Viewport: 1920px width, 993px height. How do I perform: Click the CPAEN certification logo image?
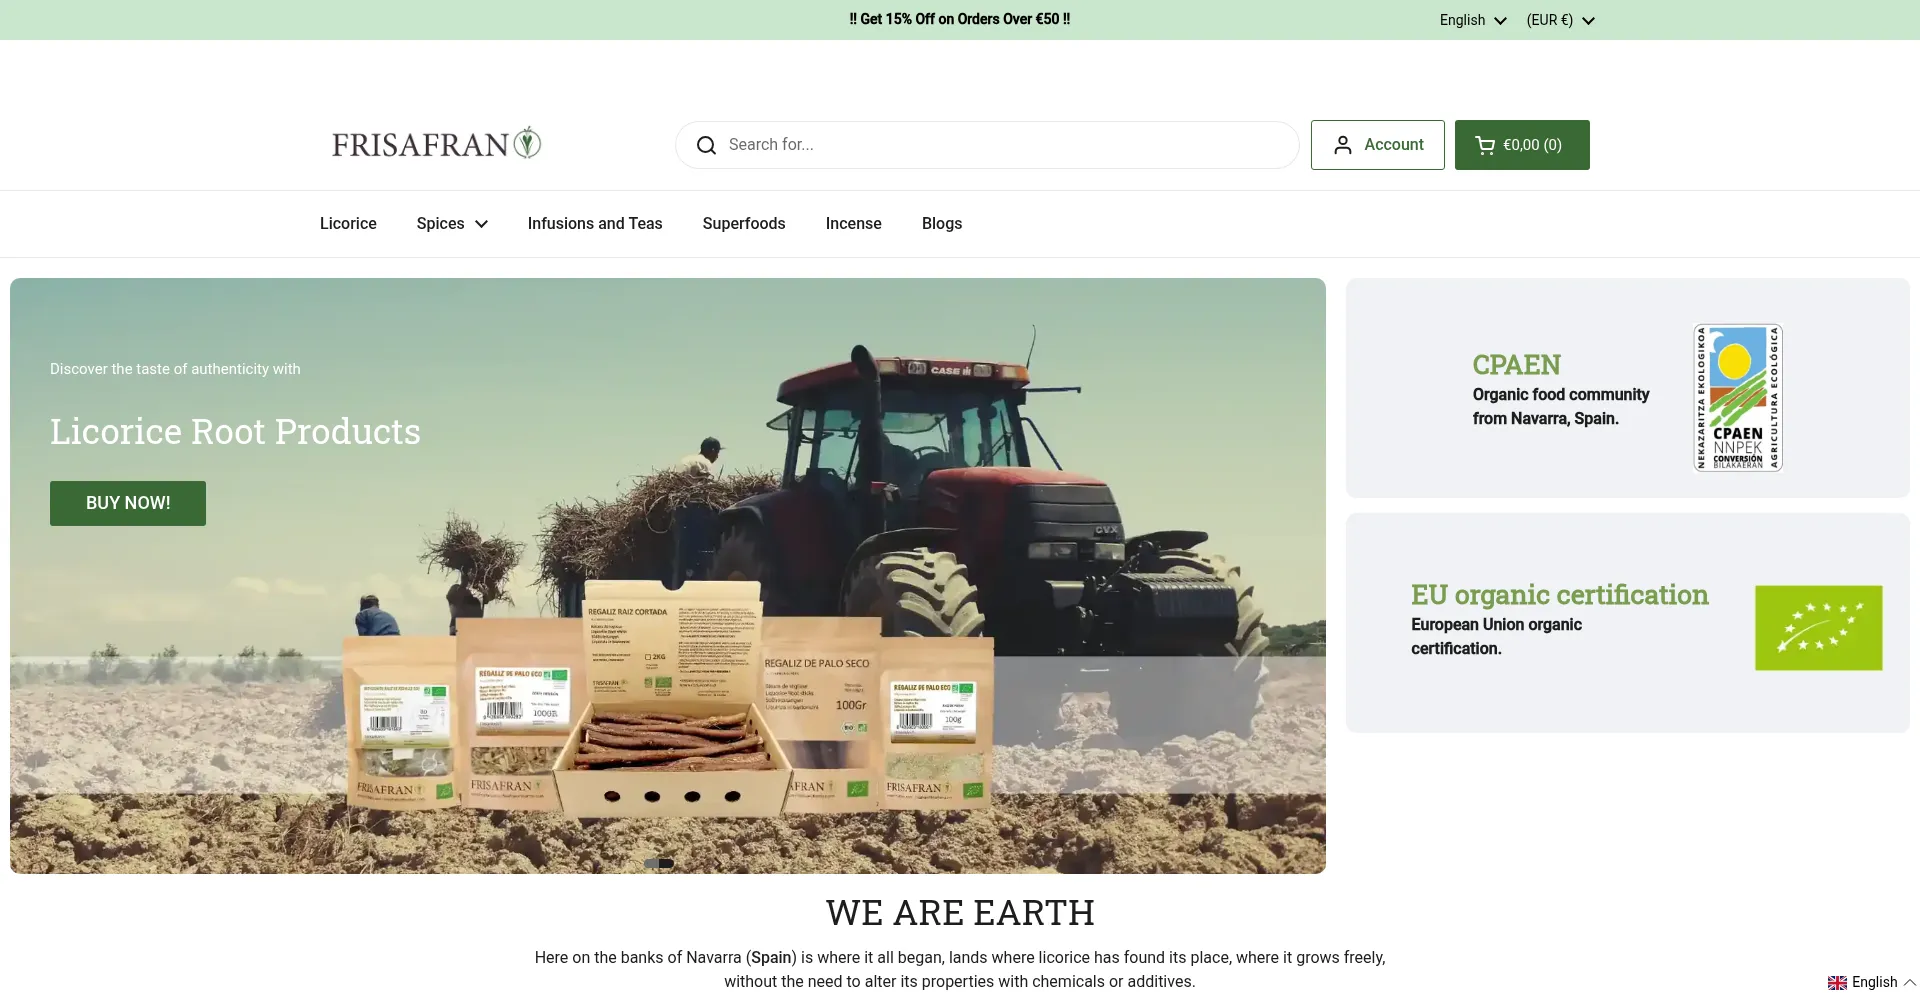click(1738, 398)
